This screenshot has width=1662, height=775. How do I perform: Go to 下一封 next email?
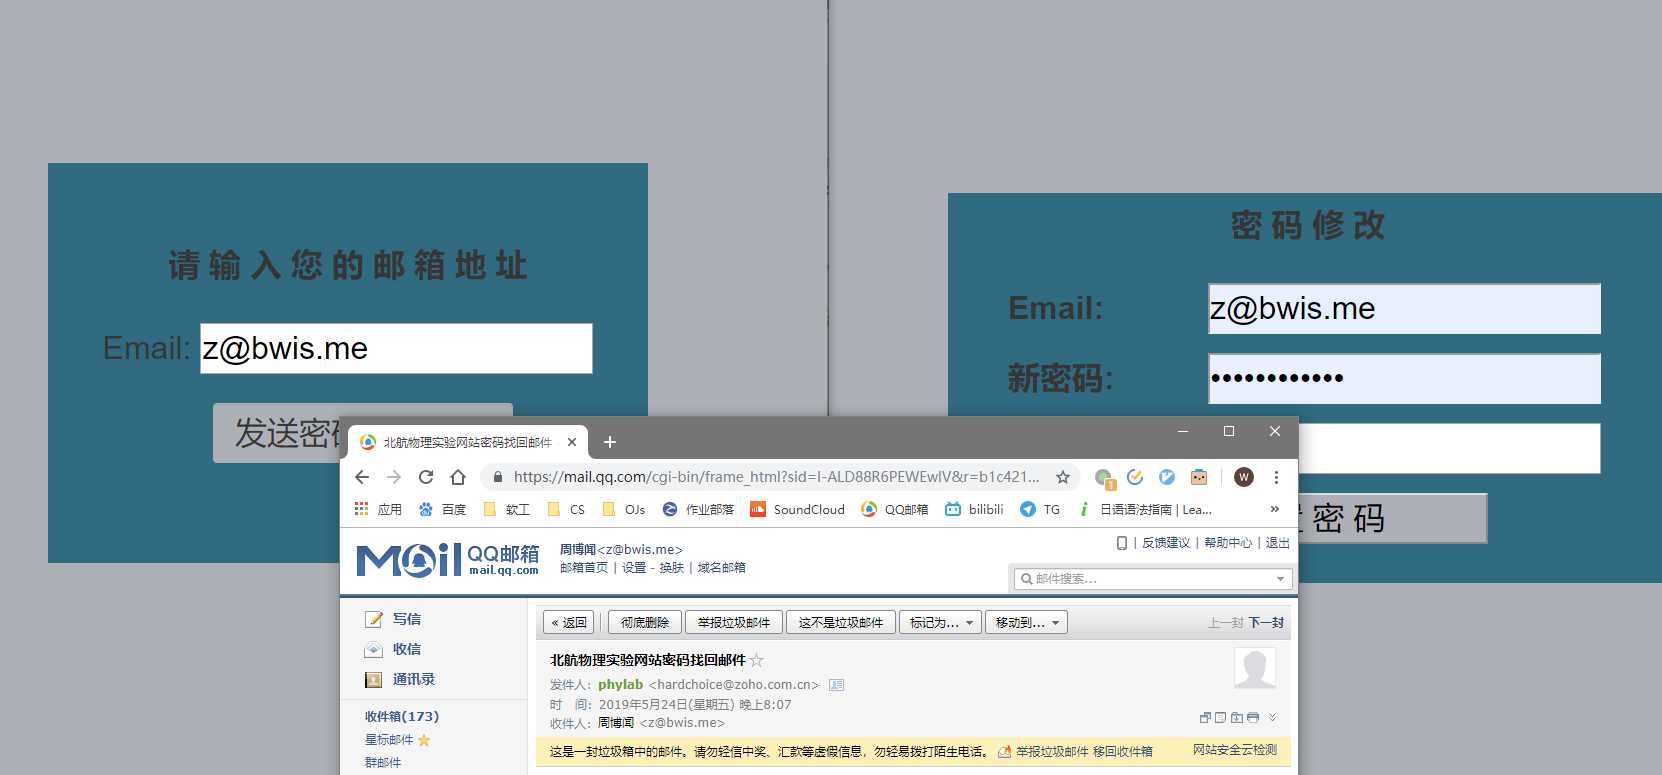tap(1266, 622)
